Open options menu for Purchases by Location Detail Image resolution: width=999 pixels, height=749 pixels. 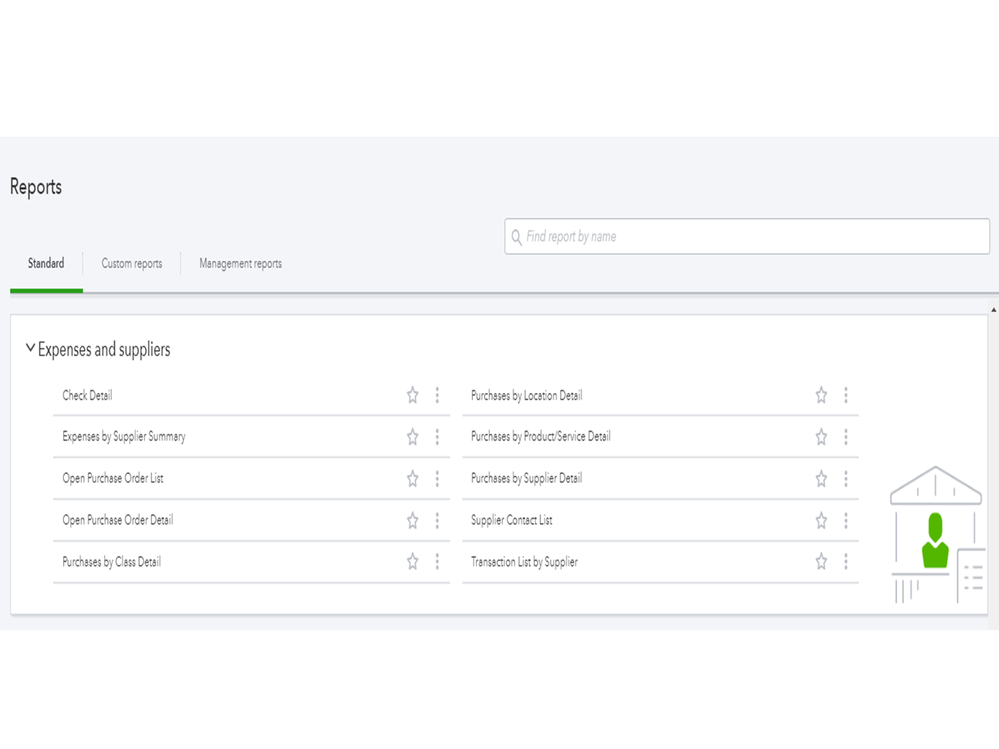click(x=846, y=396)
